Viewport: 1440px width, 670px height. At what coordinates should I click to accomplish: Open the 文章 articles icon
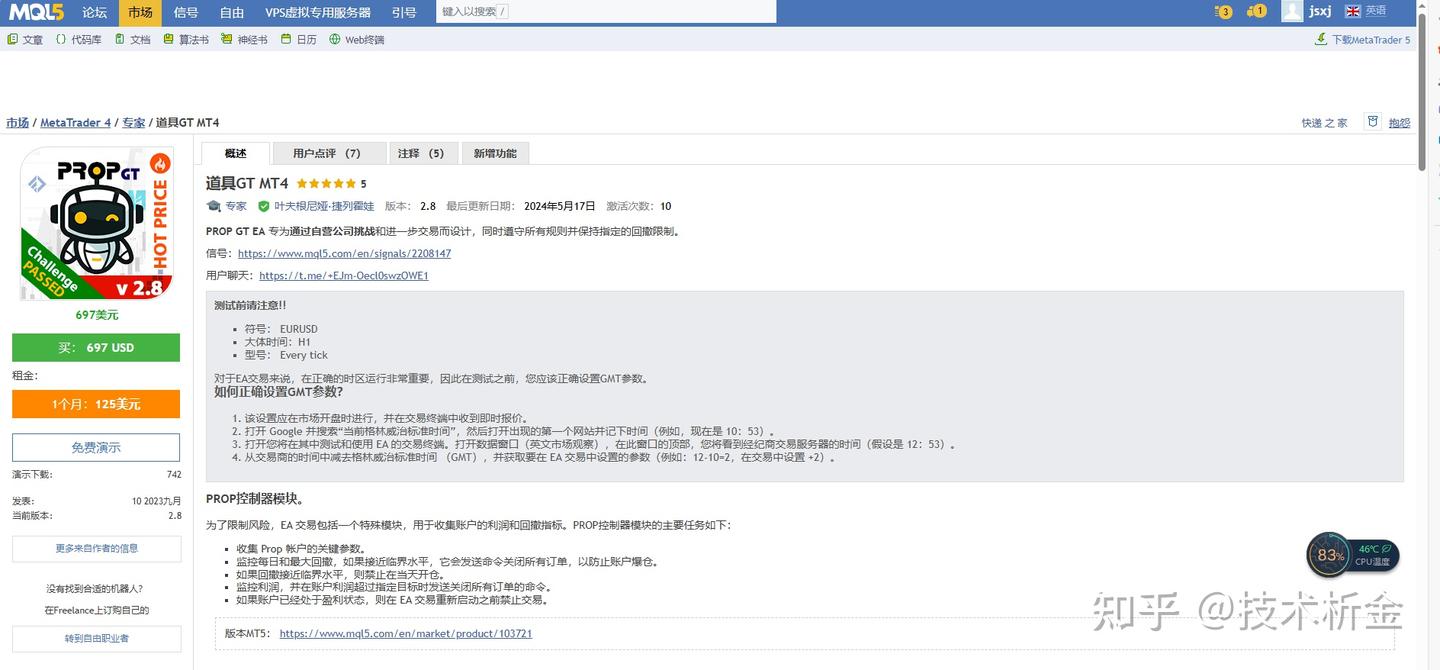(x=13, y=40)
